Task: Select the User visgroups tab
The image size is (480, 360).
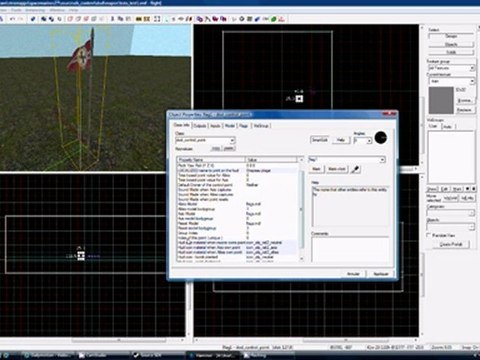Action: tap(433, 126)
